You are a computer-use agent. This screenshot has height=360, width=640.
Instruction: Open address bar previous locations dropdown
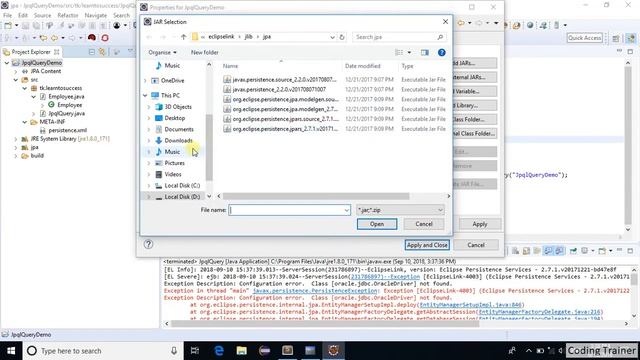(332, 37)
